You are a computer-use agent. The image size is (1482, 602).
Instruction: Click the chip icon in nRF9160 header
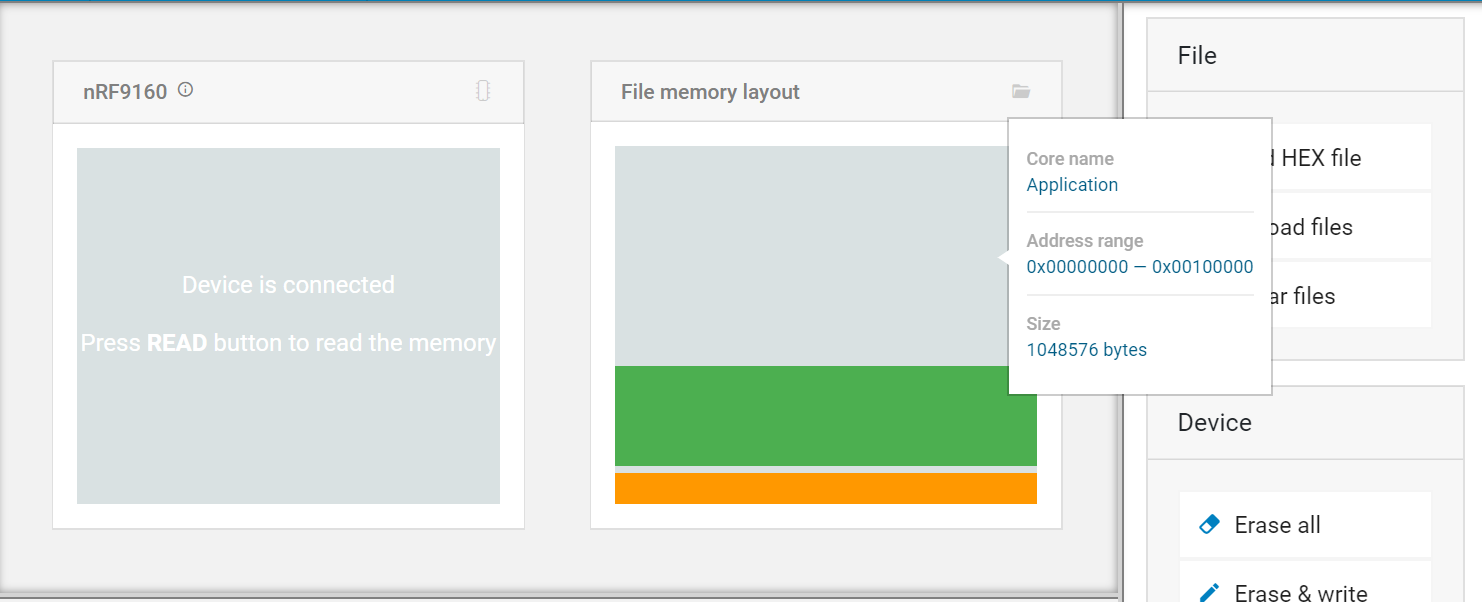coord(483,91)
